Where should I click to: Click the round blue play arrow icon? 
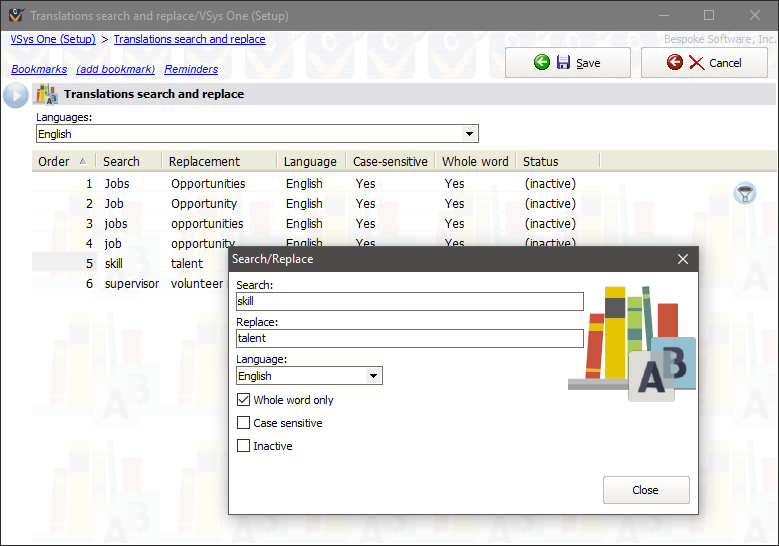click(x=16, y=95)
